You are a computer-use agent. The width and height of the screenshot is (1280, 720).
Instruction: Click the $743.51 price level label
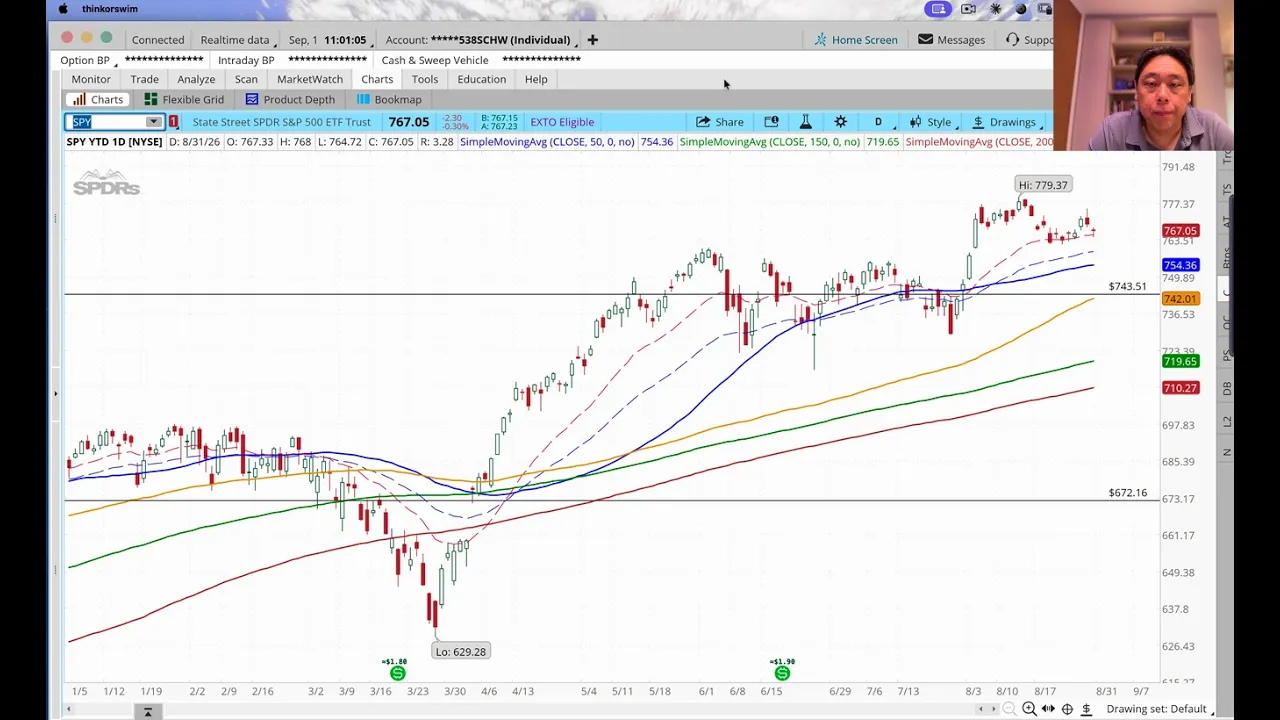click(x=1128, y=287)
